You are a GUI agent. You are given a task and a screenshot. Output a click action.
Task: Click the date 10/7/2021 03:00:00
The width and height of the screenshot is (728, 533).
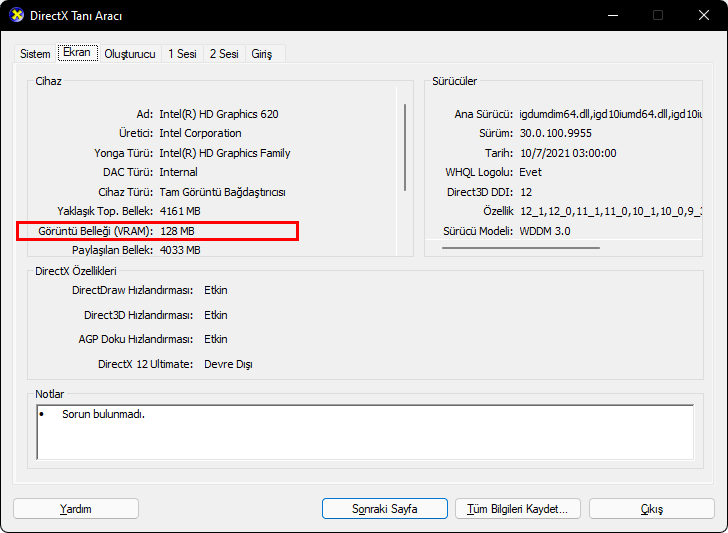[568, 153]
